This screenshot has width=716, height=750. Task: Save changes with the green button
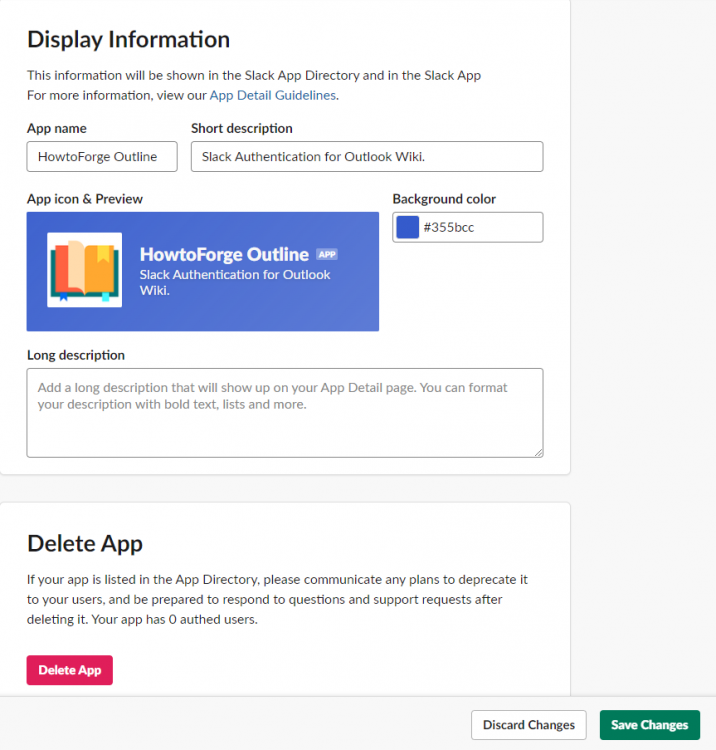[650, 725]
